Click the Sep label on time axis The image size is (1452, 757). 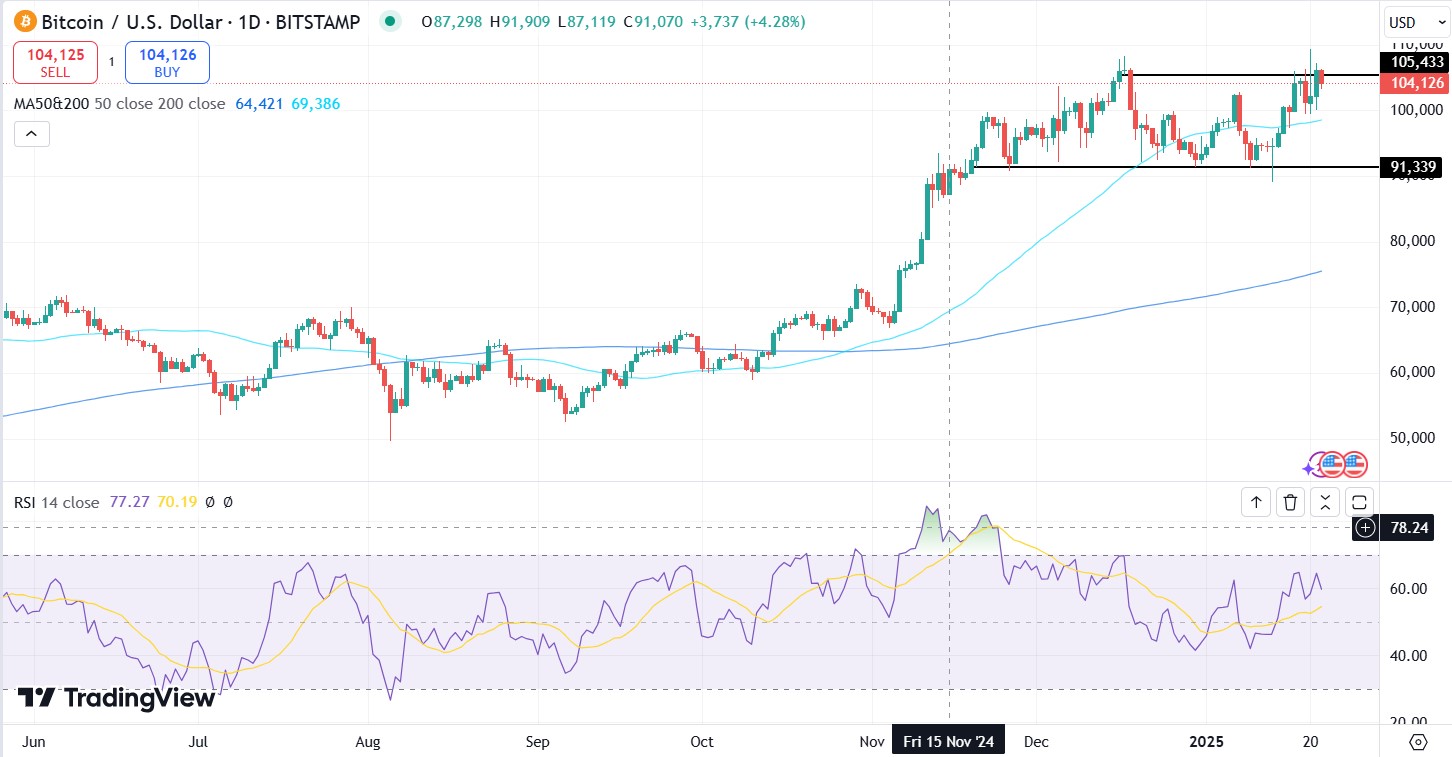pos(538,741)
